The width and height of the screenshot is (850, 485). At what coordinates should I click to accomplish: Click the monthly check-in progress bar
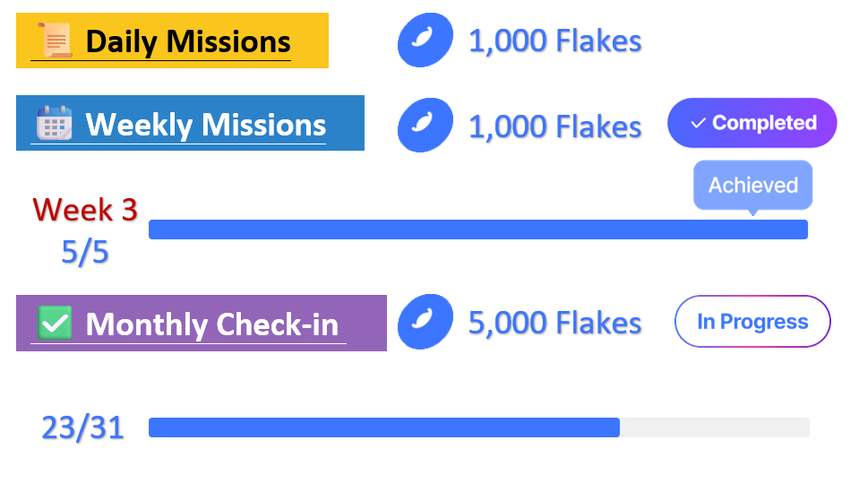point(478,428)
